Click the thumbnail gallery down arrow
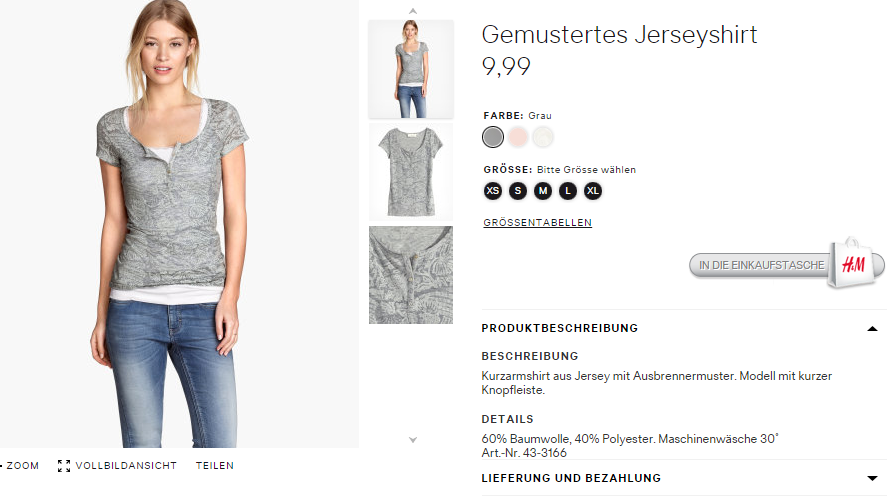 tap(413, 440)
